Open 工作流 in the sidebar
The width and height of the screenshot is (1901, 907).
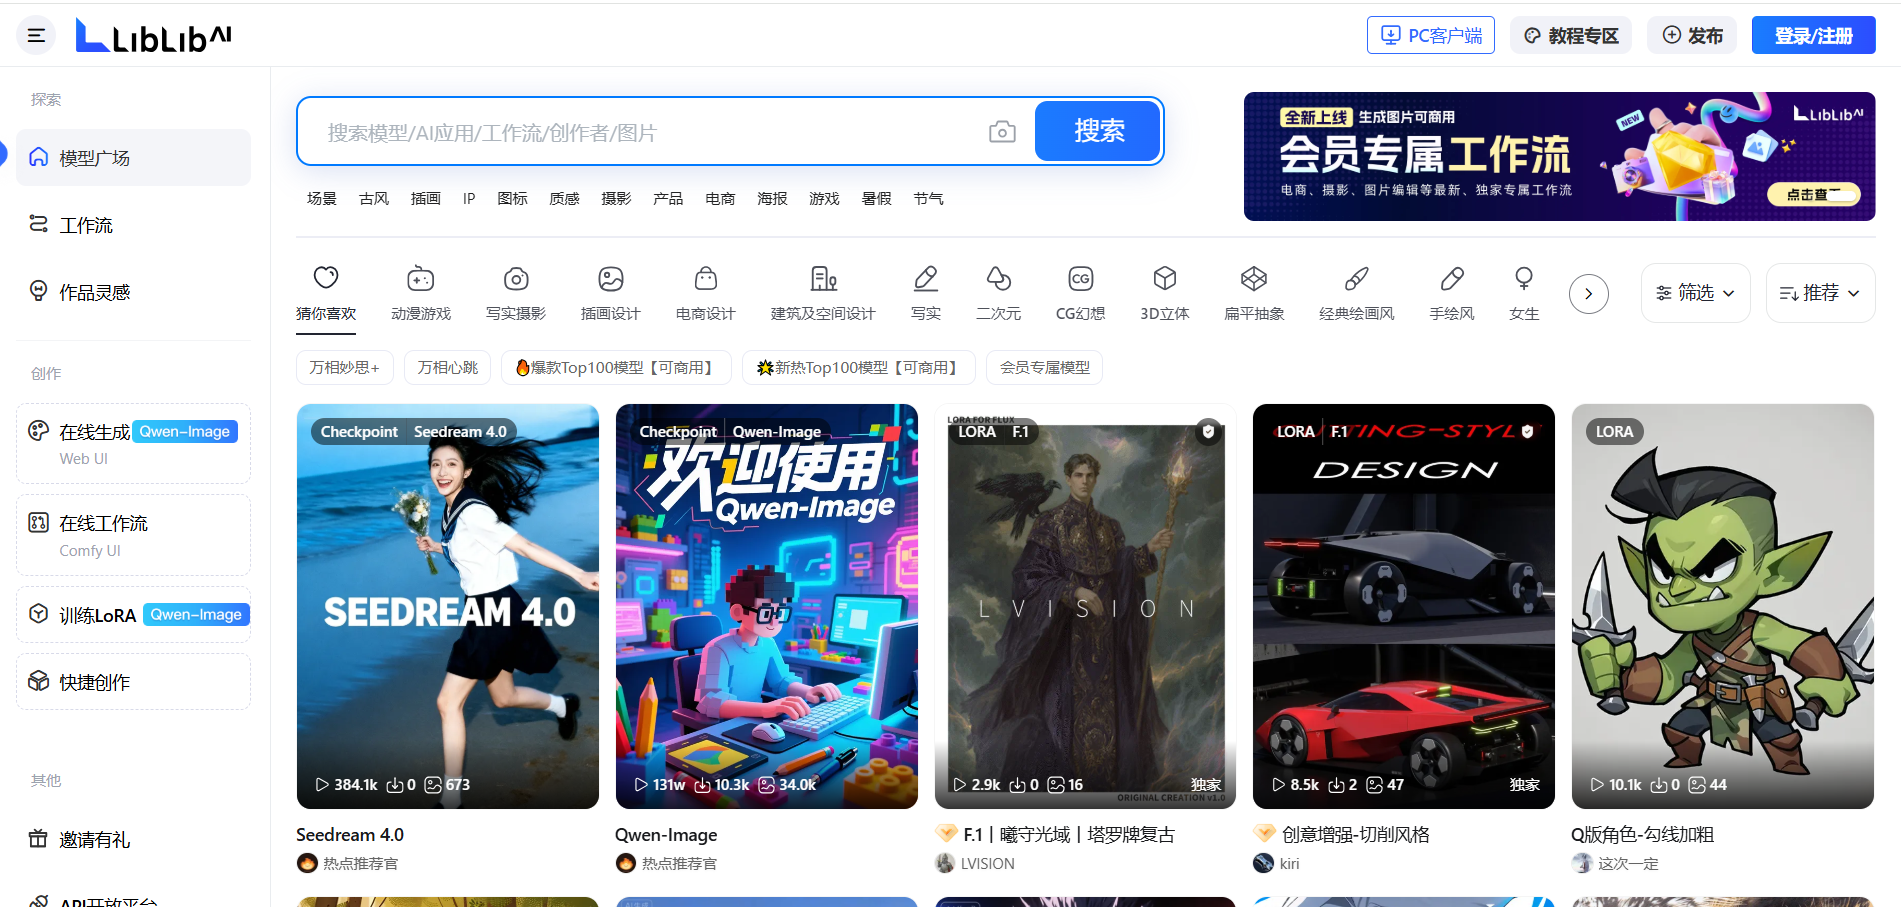[x=86, y=225]
